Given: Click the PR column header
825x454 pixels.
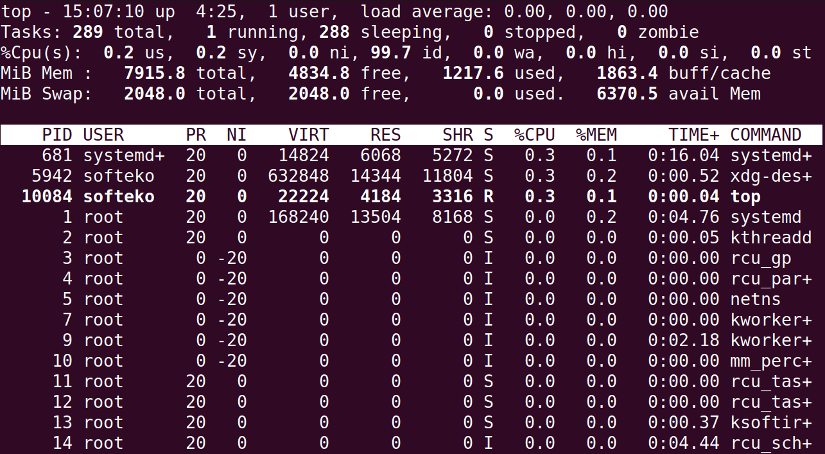Looking at the screenshot, I should click(196, 135).
